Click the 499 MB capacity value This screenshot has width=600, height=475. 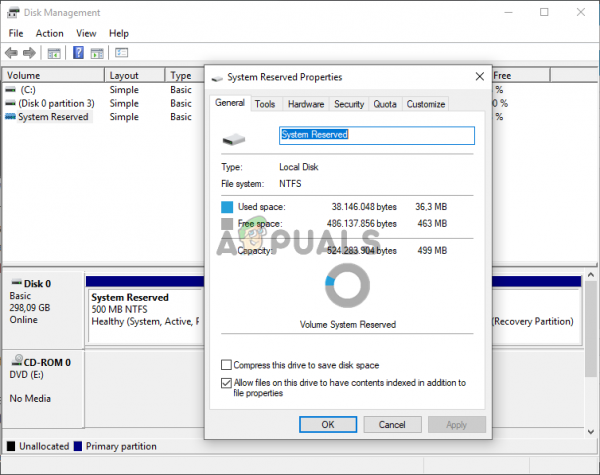[432, 251]
